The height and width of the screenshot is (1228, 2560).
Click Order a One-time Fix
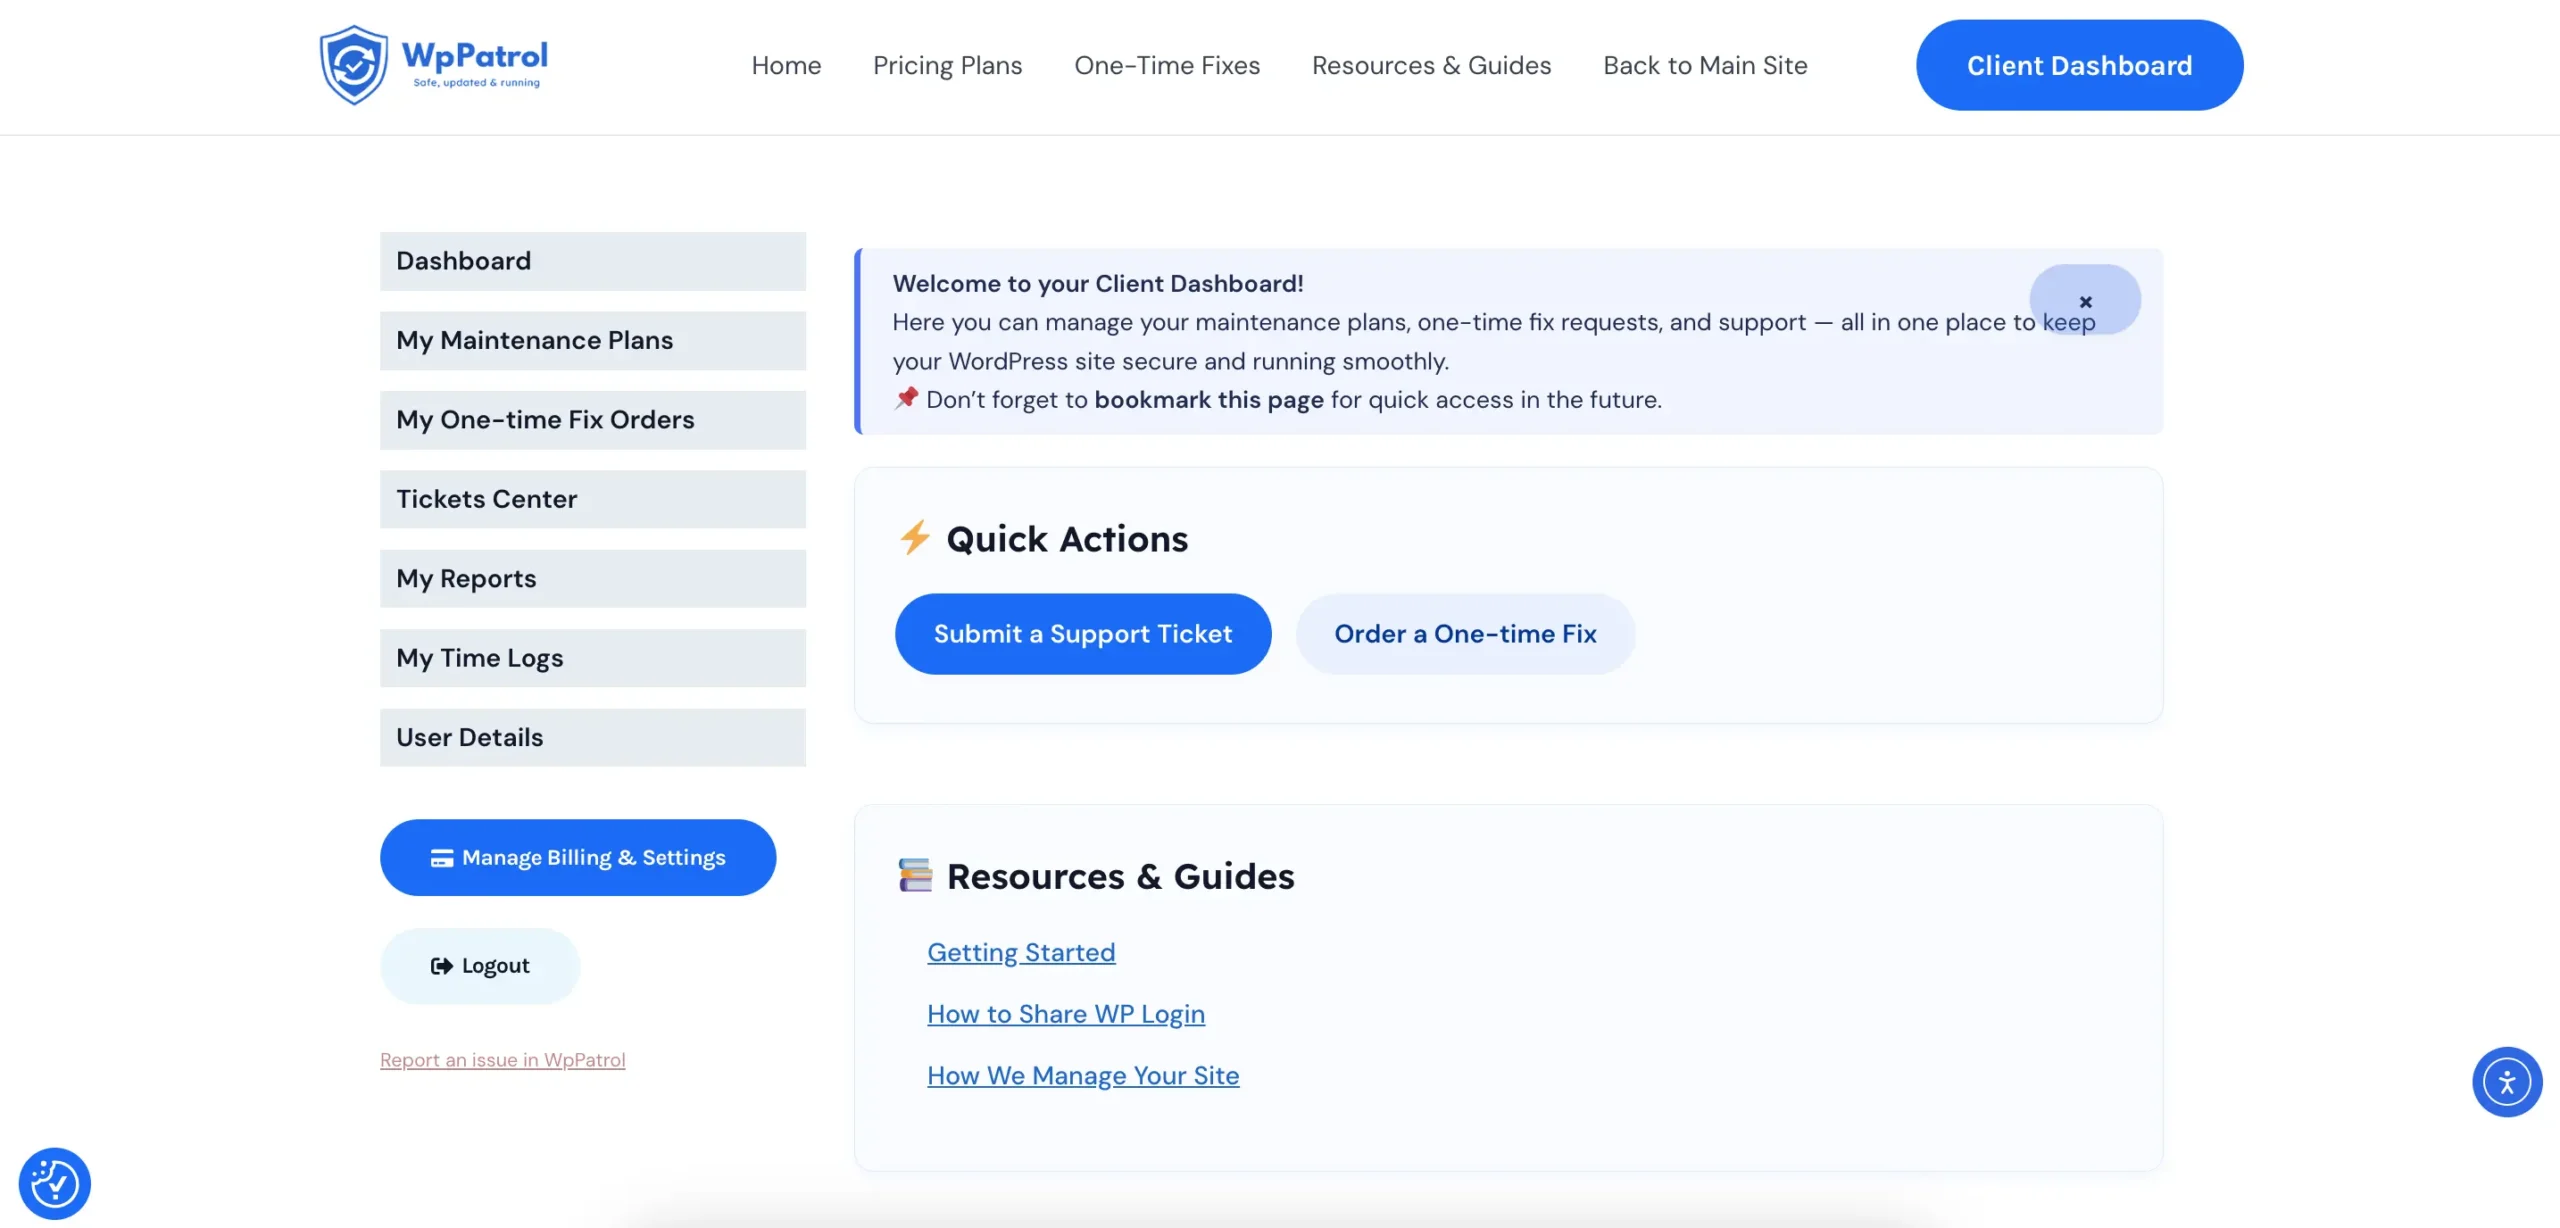point(1465,634)
